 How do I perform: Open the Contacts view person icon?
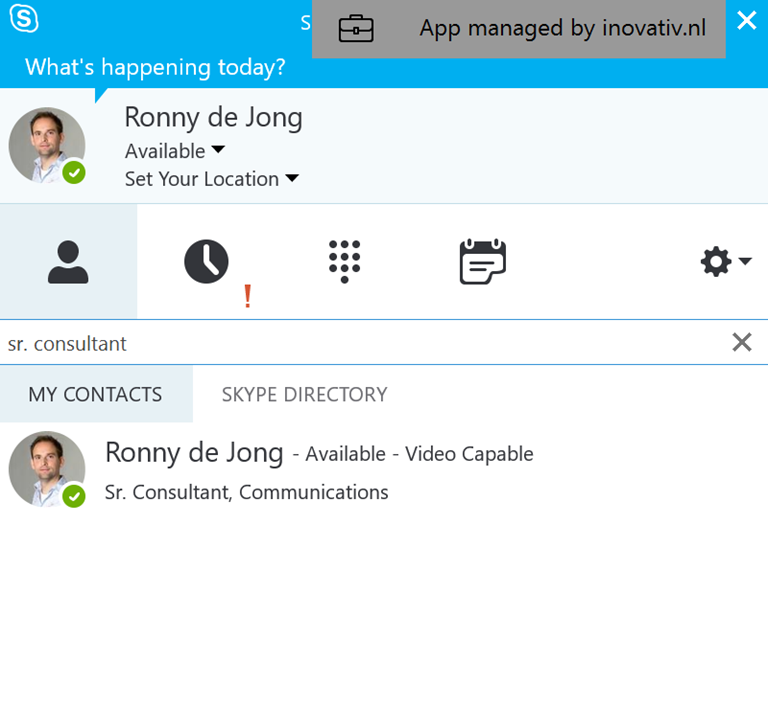[68, 262]
